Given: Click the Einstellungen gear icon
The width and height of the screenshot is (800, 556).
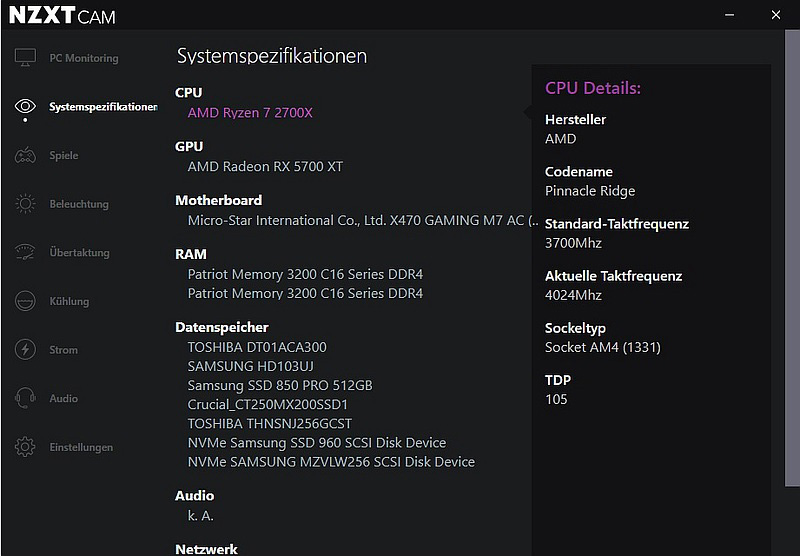Looking at the screenshot, I should point(25,447).
